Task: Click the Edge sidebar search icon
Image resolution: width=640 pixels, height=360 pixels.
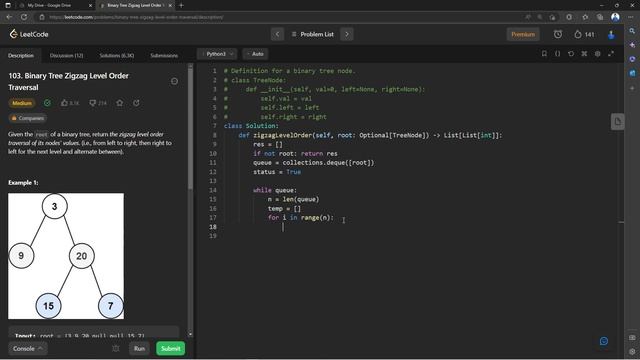Action: [x=632, y=31]
